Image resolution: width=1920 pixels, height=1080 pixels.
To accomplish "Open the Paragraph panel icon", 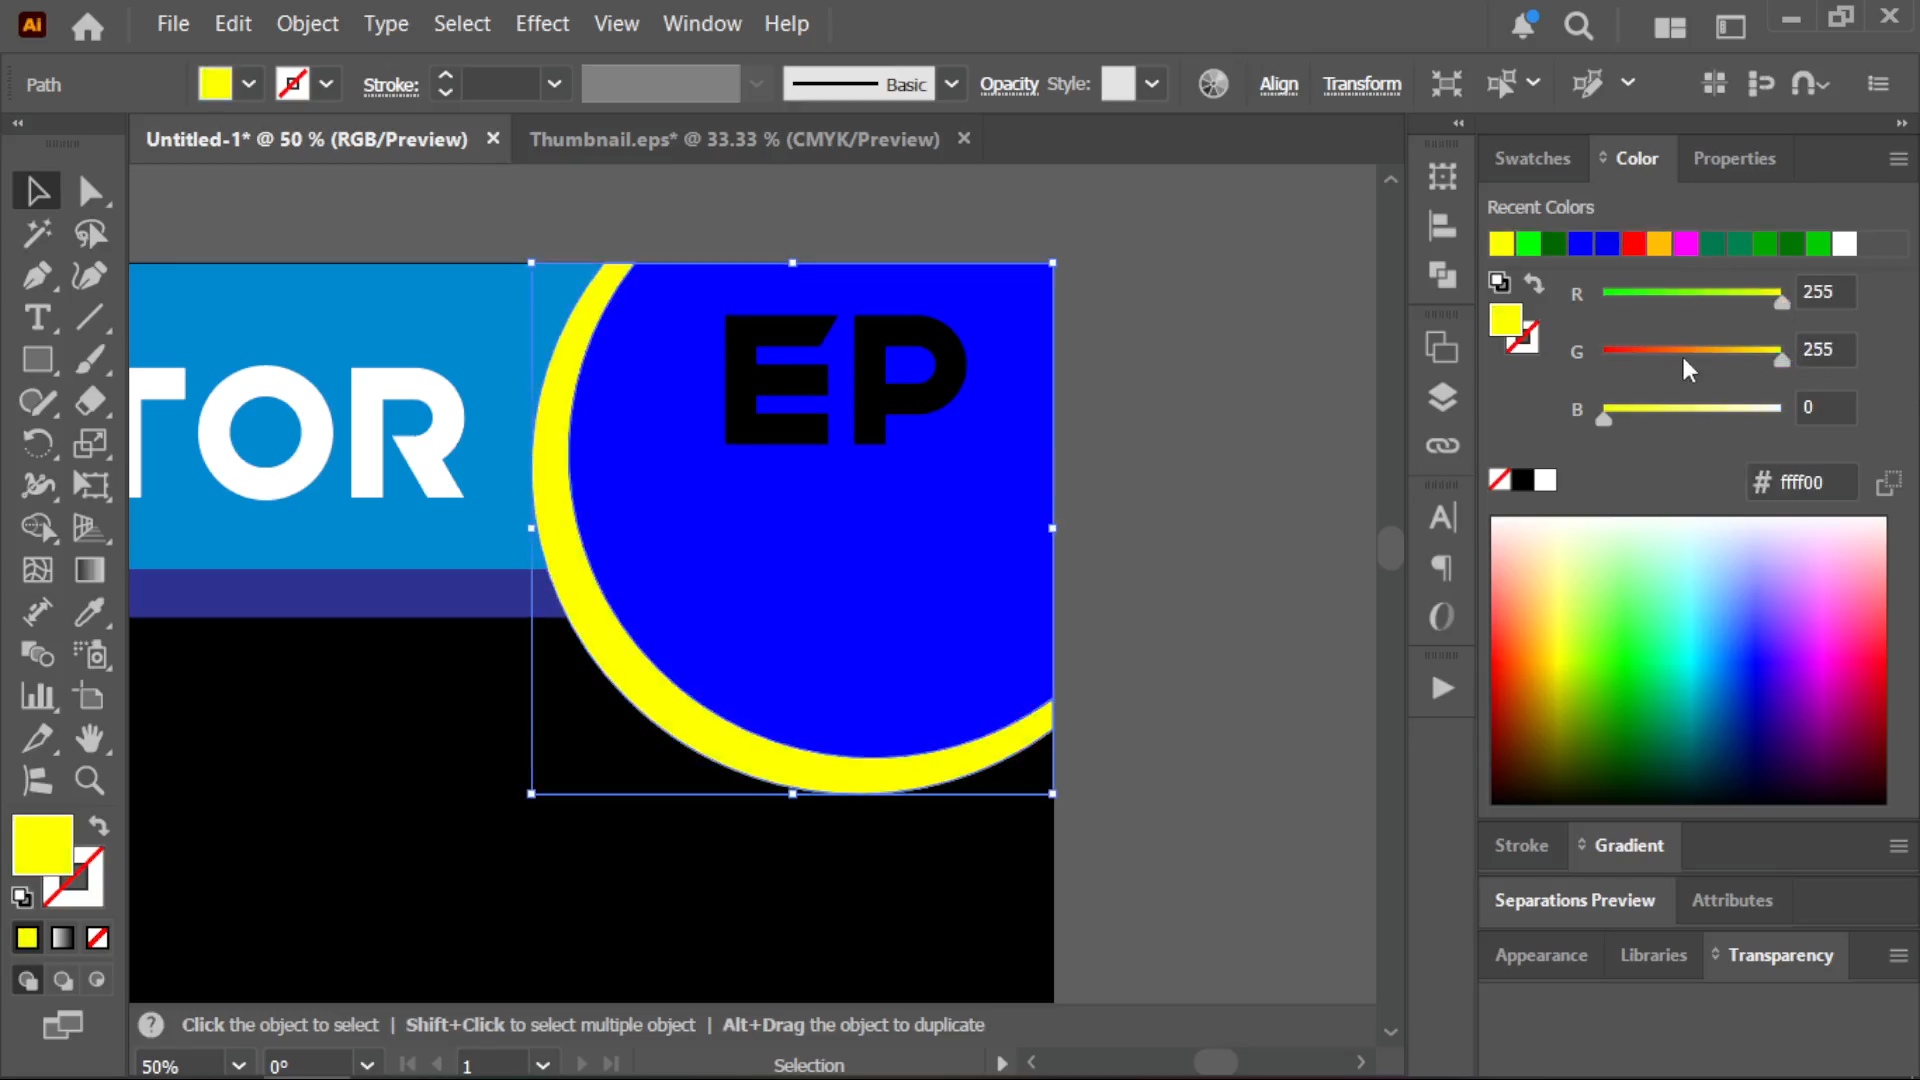I will point(1441,568).
